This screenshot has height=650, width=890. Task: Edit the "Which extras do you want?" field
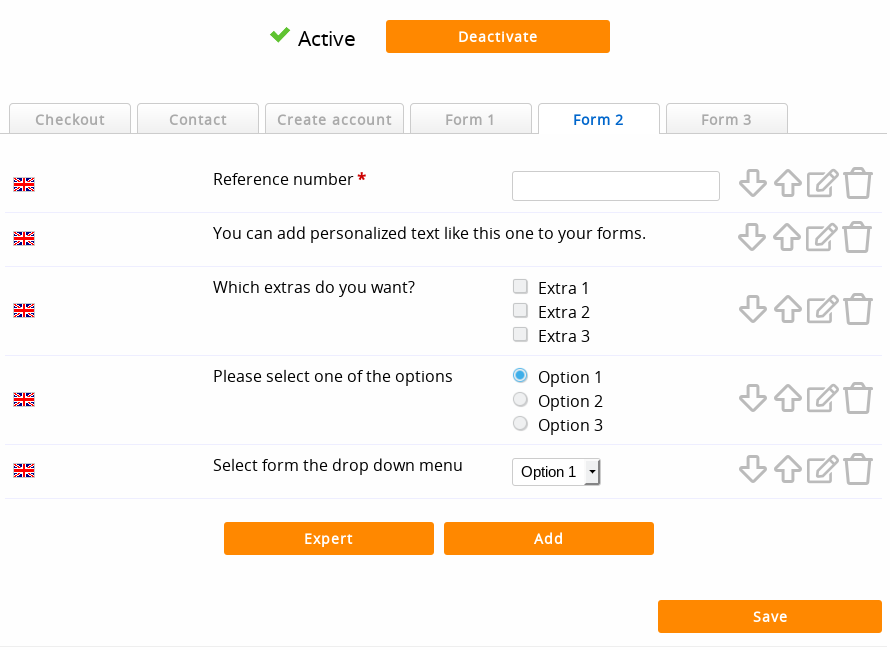coord(822,309)
